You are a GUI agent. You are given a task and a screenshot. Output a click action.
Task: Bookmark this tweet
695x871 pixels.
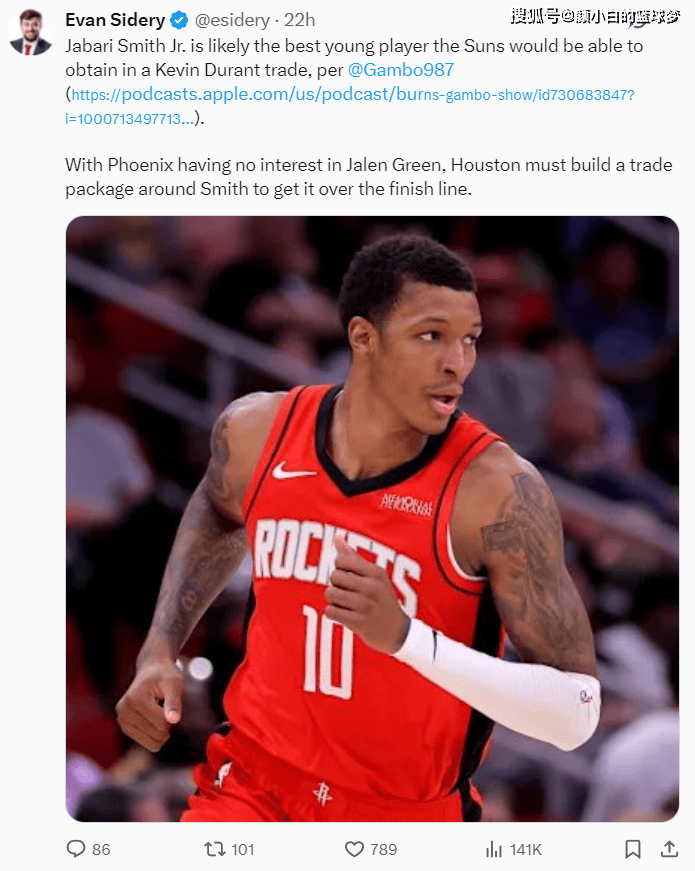pos(633,849)
